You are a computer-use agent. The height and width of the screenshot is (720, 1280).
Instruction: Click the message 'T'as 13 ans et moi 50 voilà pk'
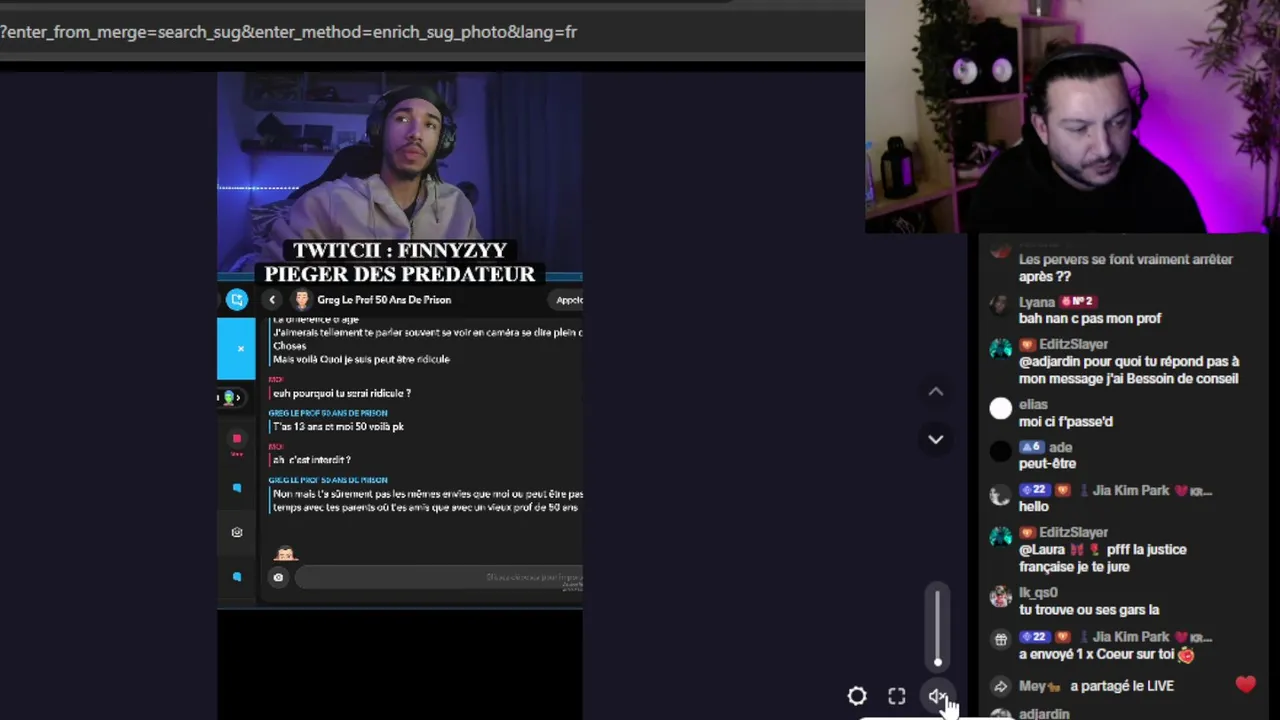click(338, 426)
